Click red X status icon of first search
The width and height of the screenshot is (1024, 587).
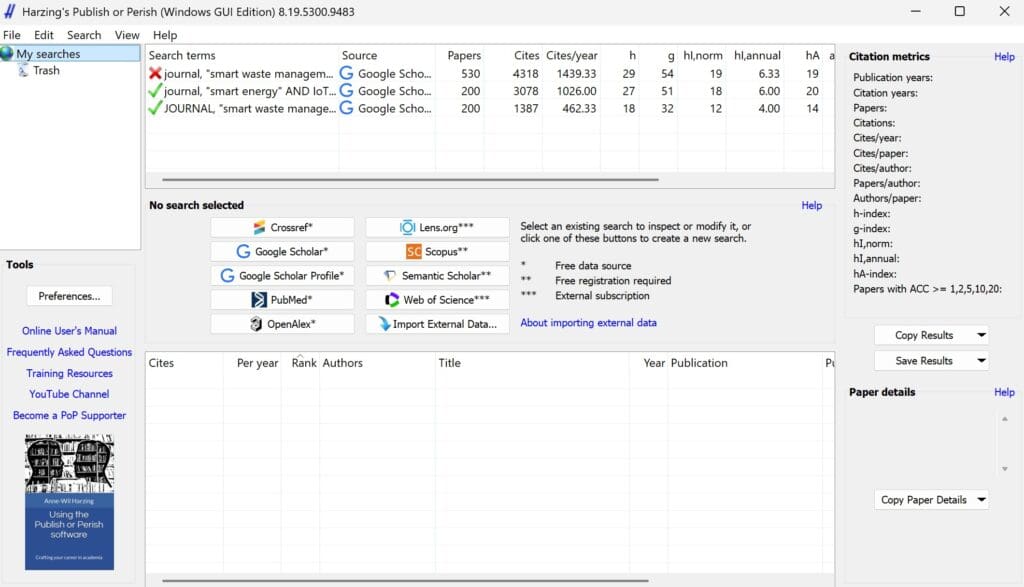click(x=155, y=73)
